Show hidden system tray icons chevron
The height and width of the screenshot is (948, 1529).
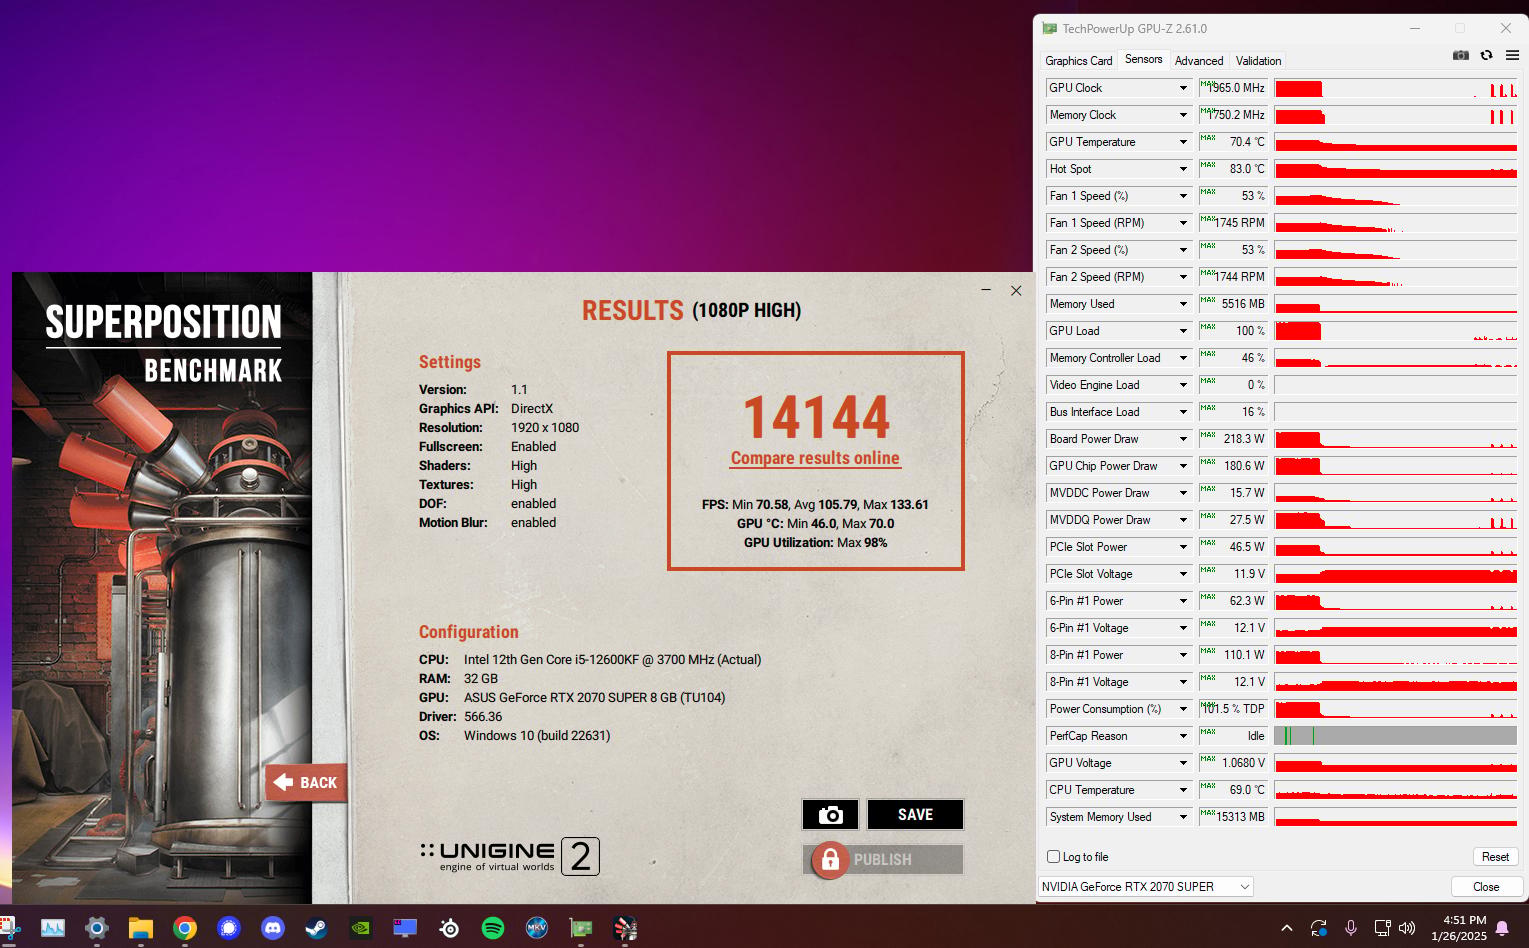tap(1287, 928)
